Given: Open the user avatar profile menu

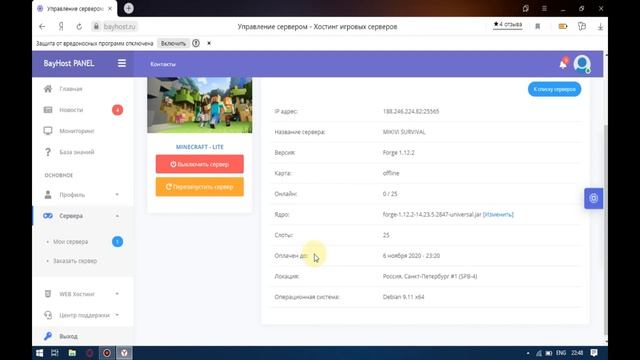Looking at the screenshot, I should 582,64.
